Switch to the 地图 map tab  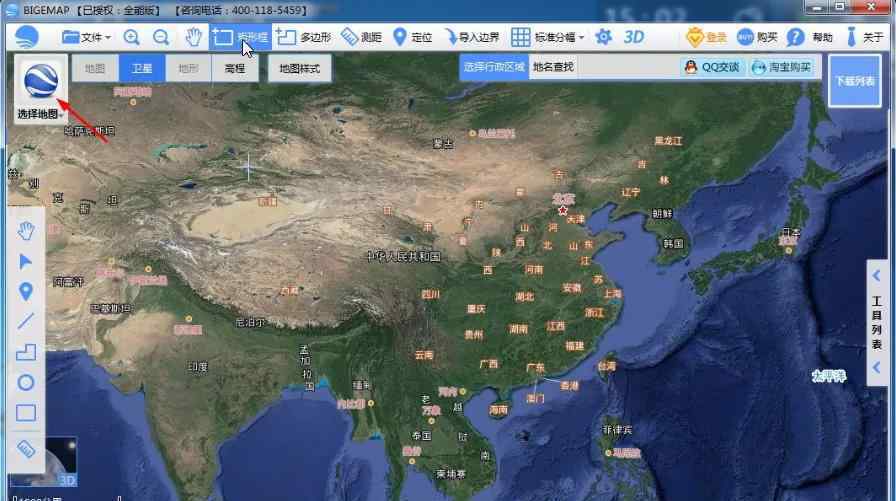pyautogui.click(x=95, y=69)
